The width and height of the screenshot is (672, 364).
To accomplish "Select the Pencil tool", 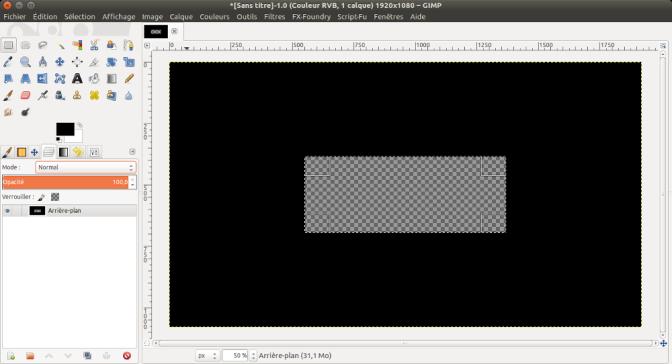I will tap(129, 78).
